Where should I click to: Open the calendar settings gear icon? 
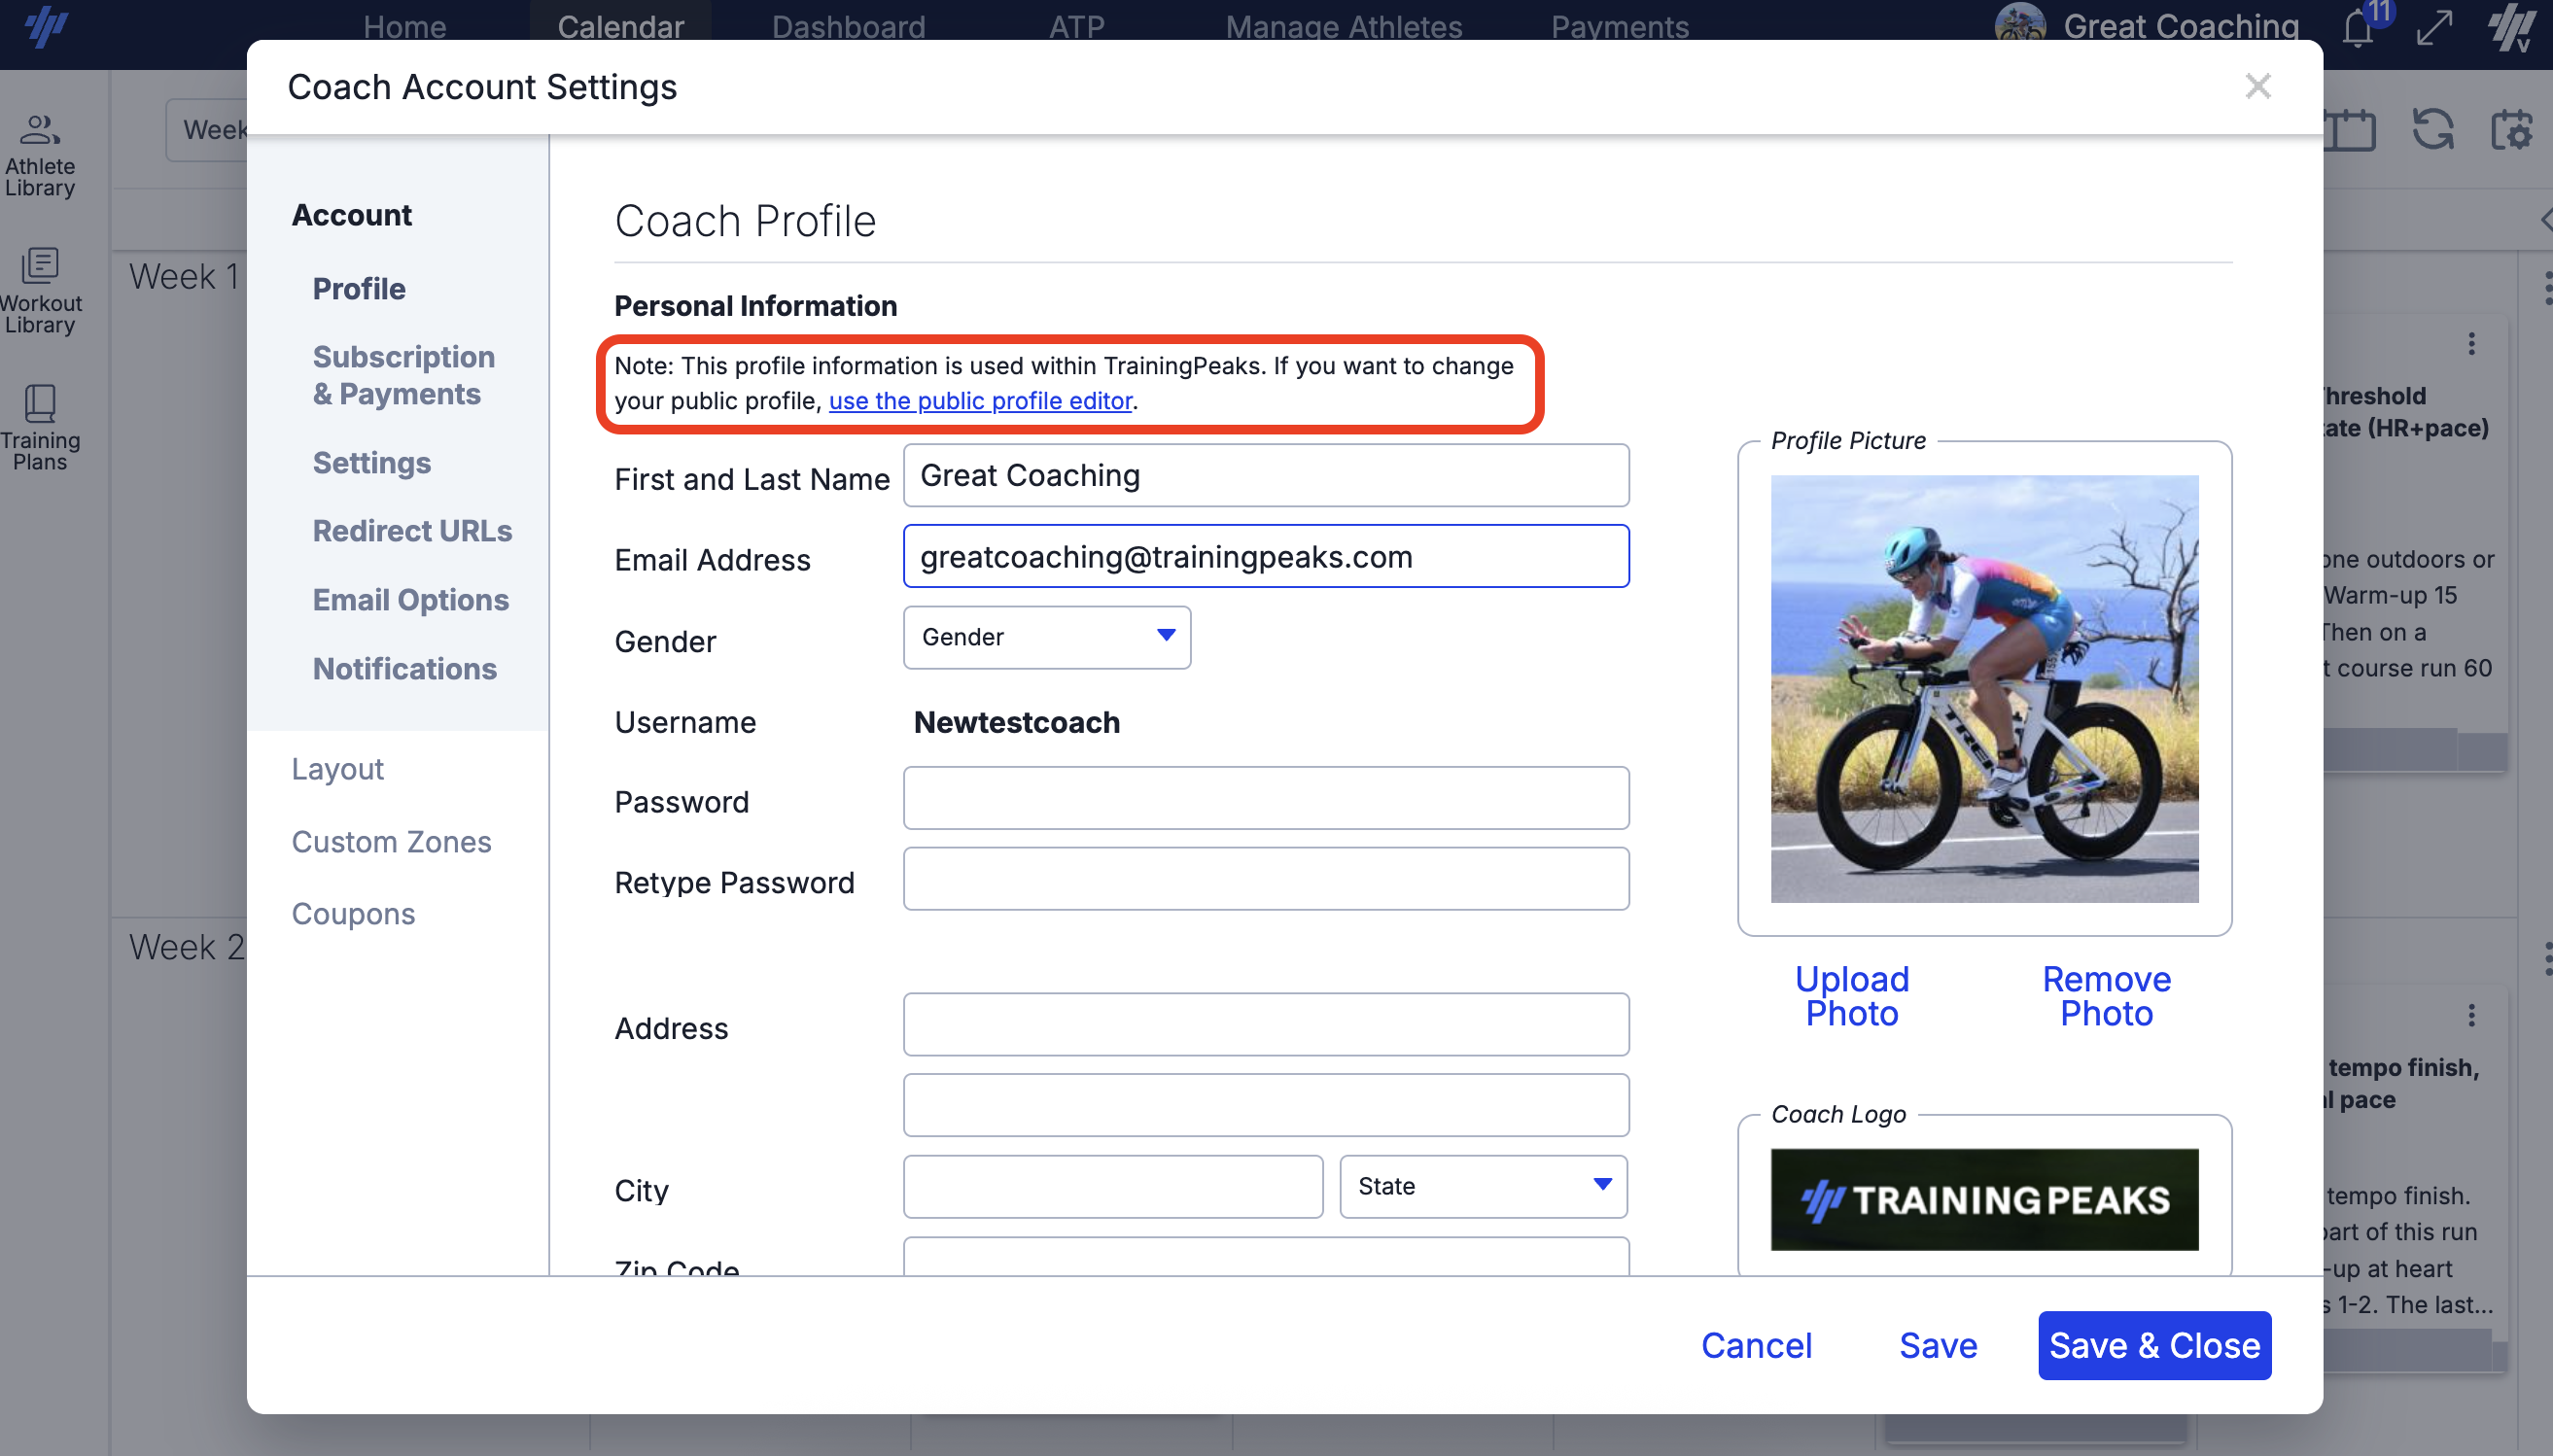(2511, 130)
